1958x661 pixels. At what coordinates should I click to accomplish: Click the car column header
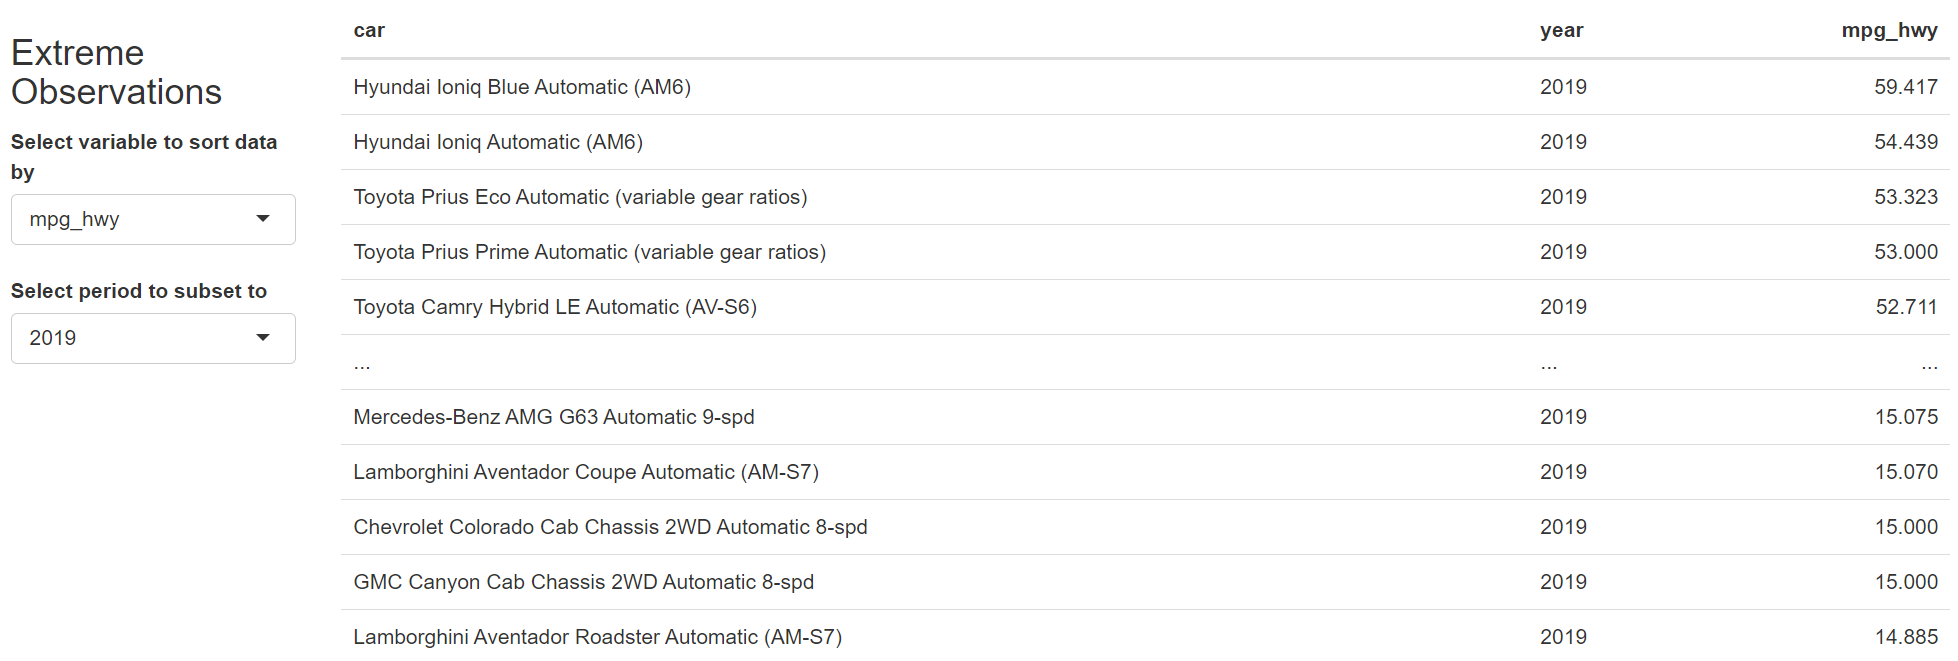coord(369,30)
